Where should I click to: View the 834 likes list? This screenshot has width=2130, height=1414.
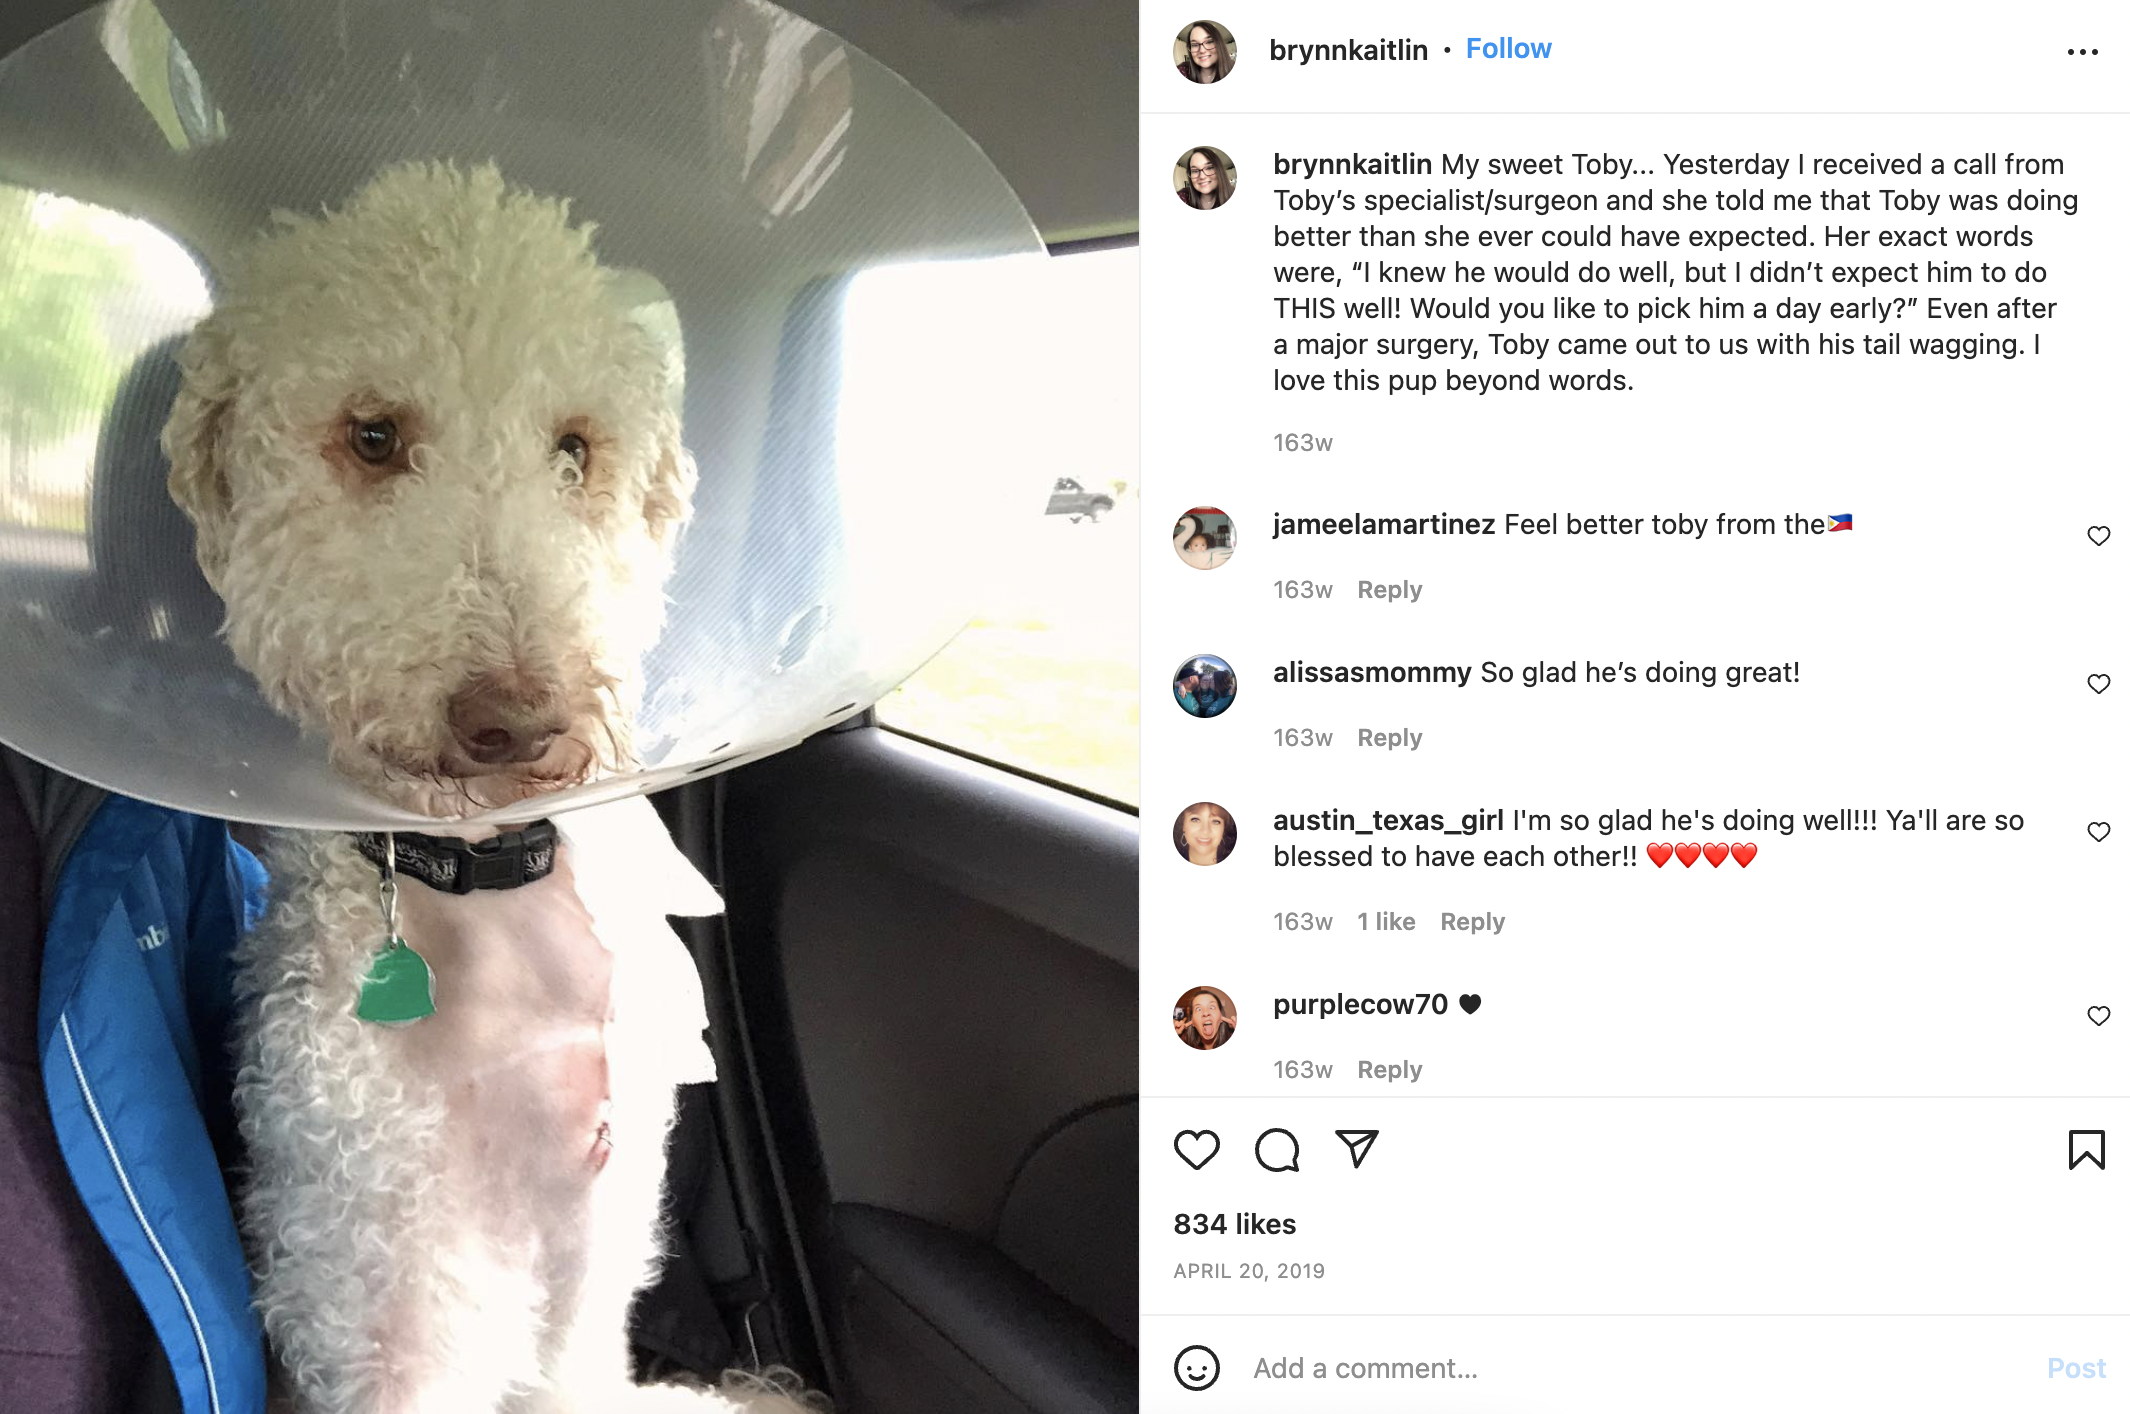tap(1234, 1224)
